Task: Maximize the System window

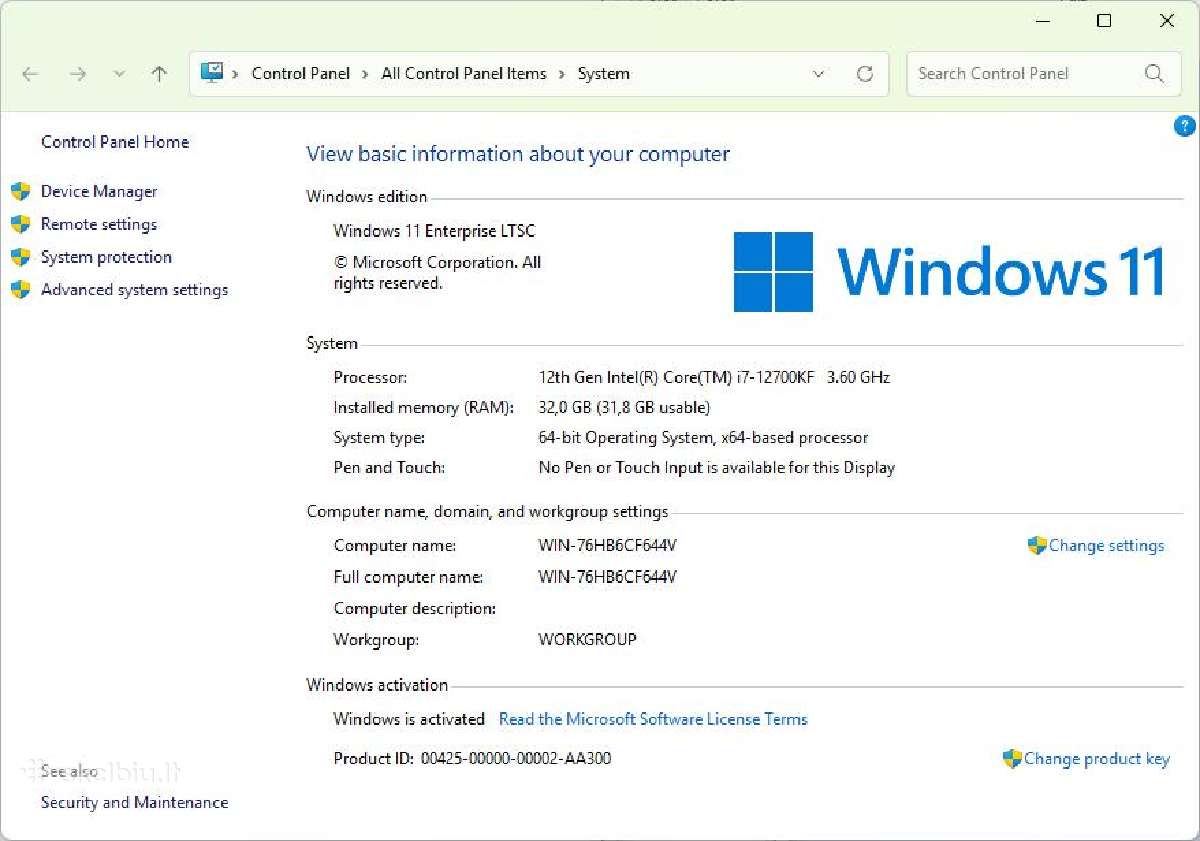Action: [x=1104, y=20]
